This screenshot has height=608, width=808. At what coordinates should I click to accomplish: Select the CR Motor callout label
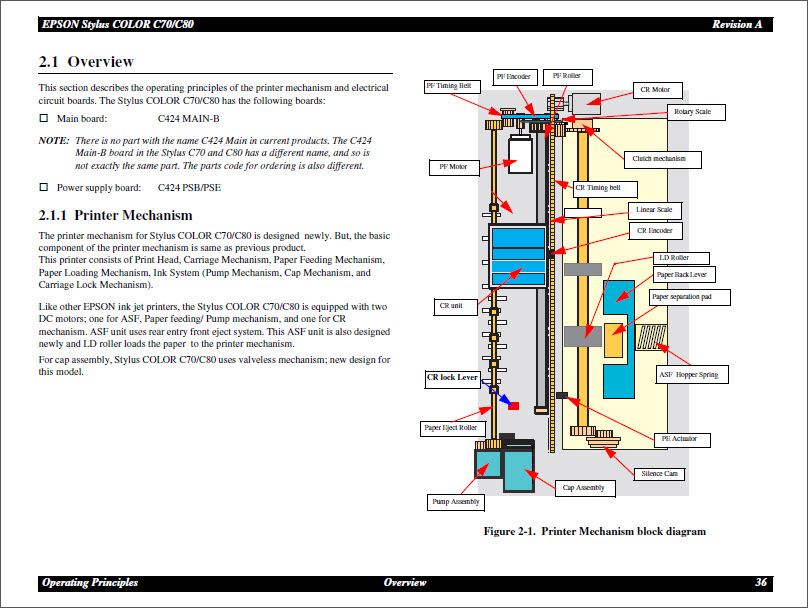(x=657, y=89)
